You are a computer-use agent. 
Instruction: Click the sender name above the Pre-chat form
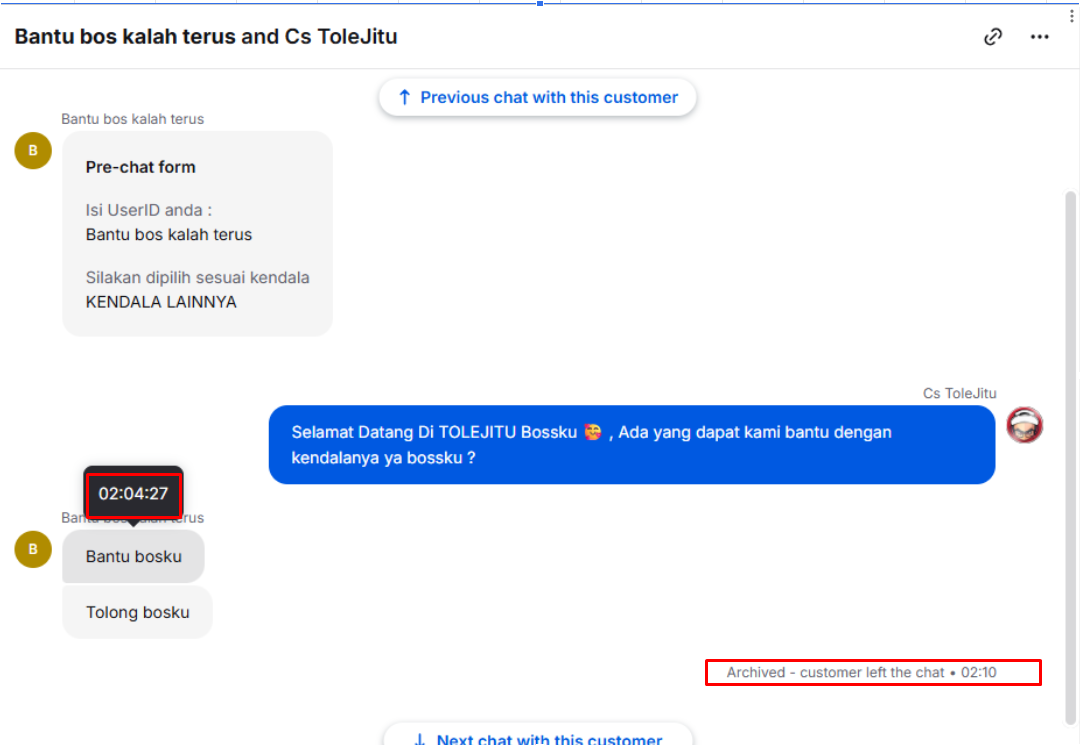pos(133,119)
